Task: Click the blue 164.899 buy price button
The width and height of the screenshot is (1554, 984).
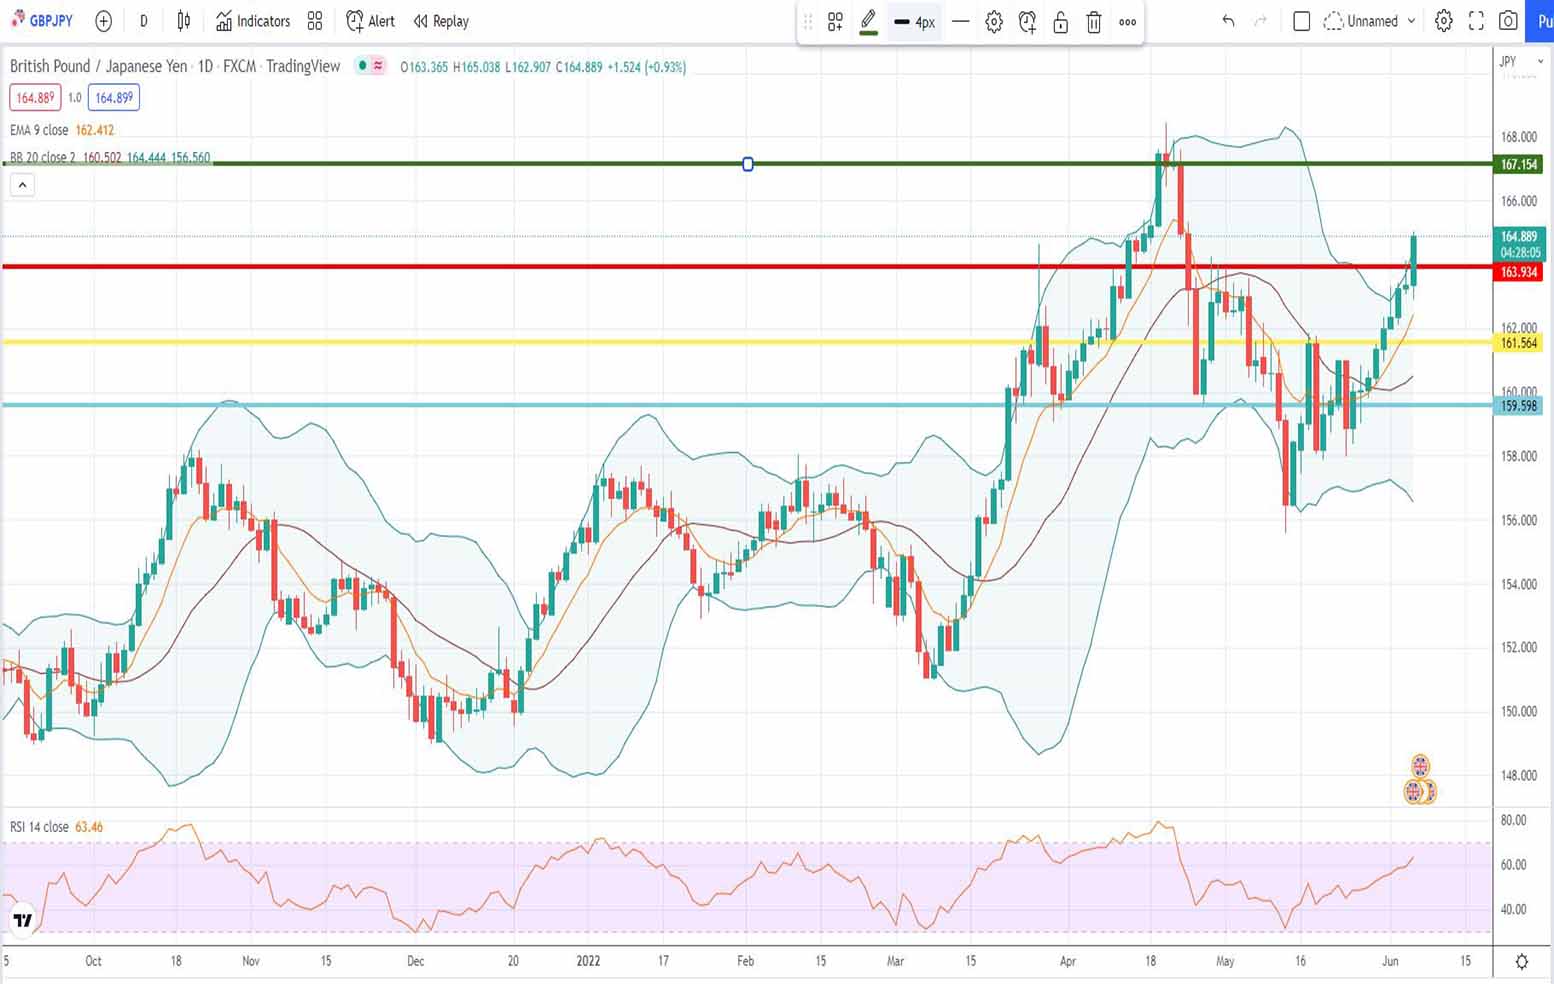Action: click(x=114, y=98)
